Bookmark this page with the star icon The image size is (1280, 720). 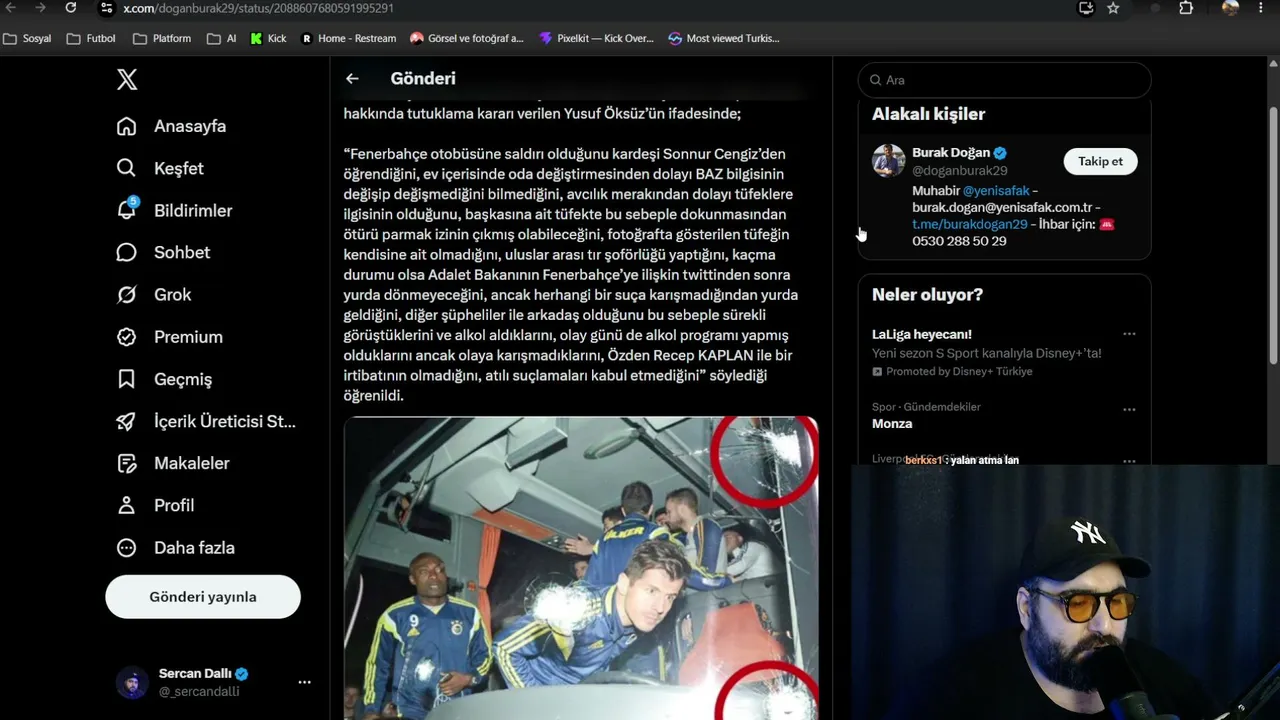1113,8
